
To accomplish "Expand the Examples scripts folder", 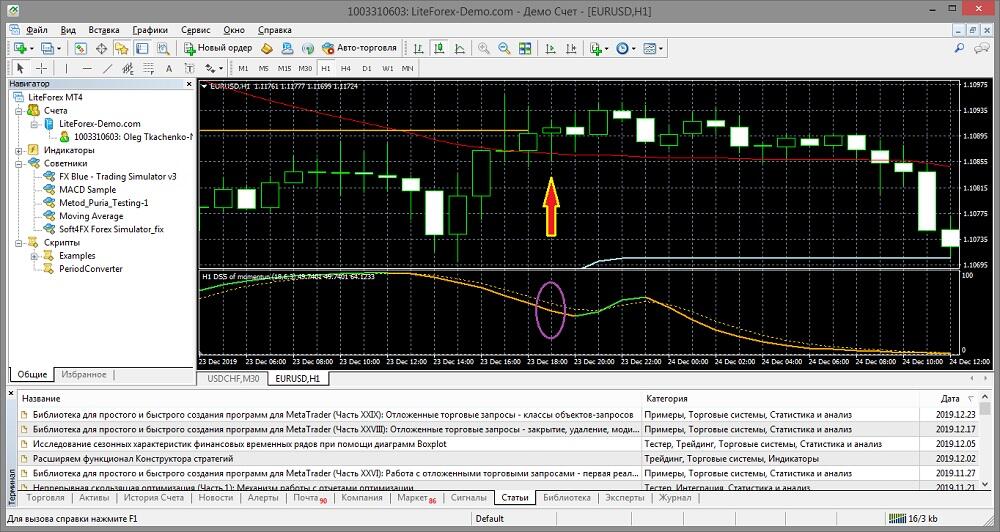I will [34, 256].
